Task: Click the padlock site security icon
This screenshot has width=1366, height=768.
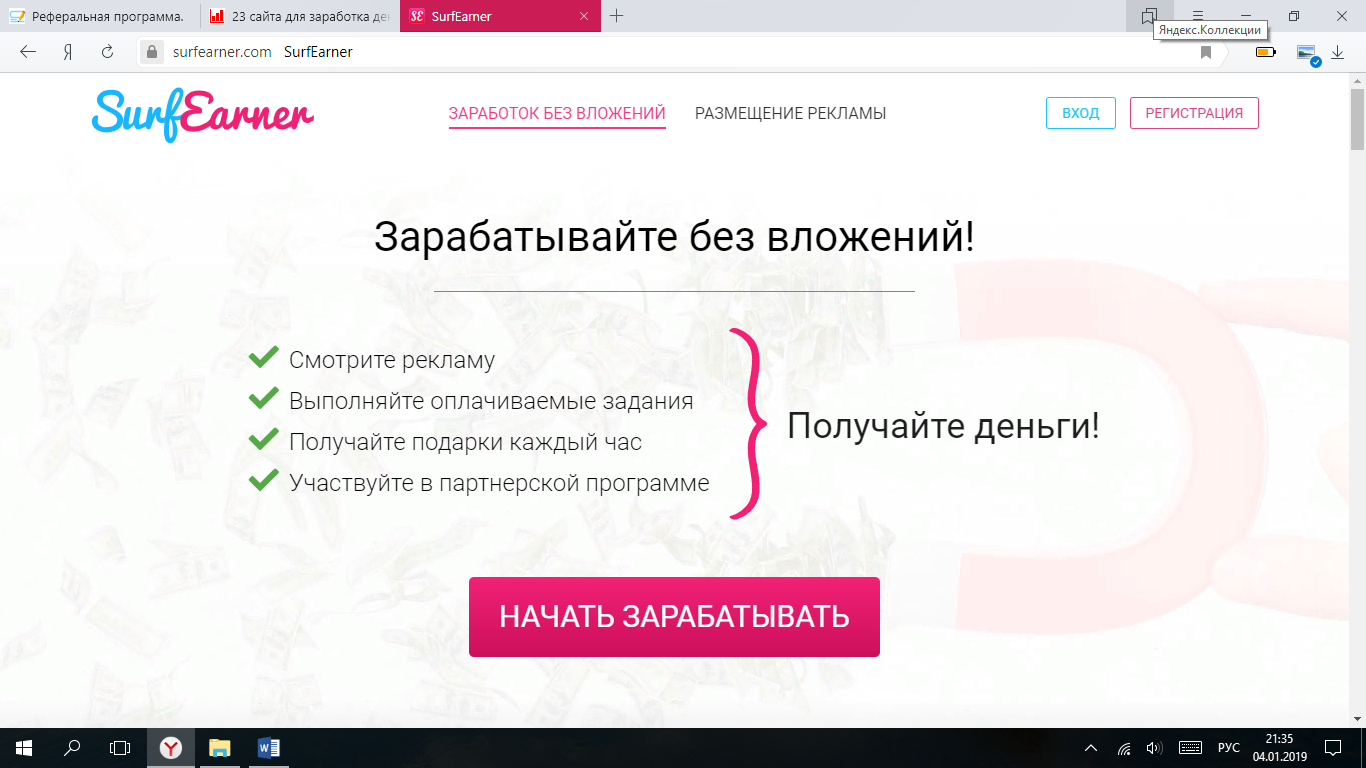Action: click(152, 52)
